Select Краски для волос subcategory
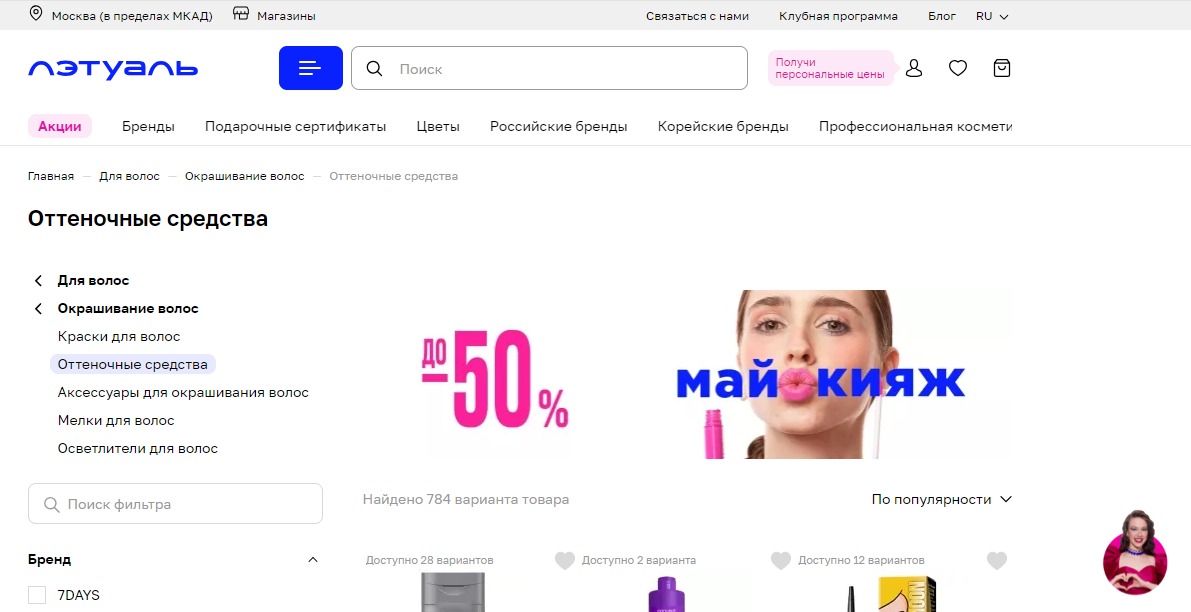Screen dimensions: 1191x612 coord(119,336)
